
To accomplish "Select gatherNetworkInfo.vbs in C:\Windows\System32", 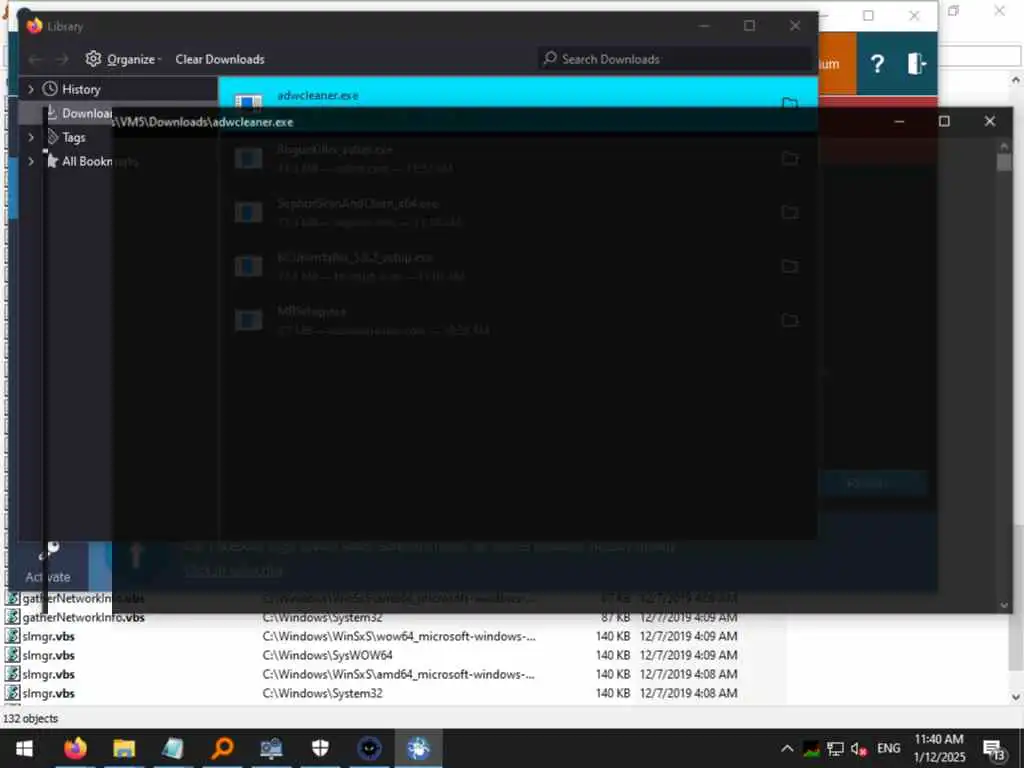I will [x=84, y=617].
